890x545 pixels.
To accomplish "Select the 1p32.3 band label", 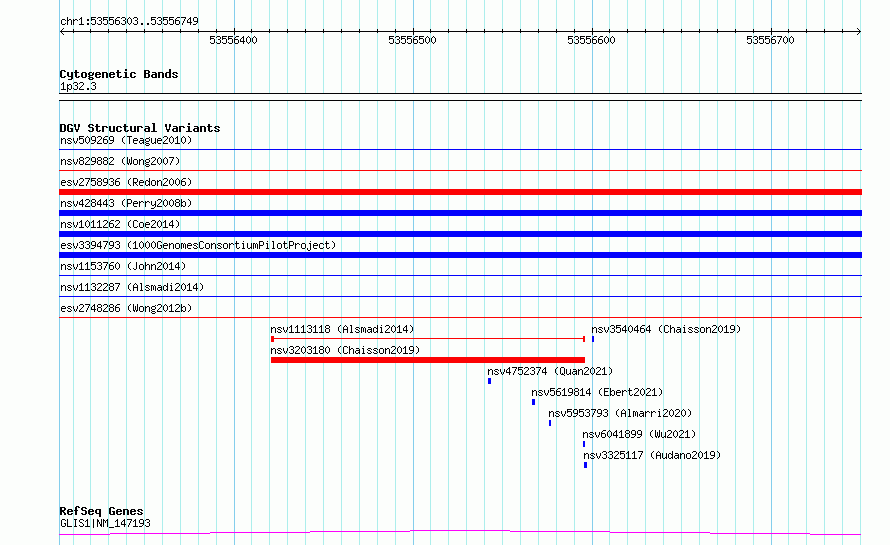I will [78, 86].
